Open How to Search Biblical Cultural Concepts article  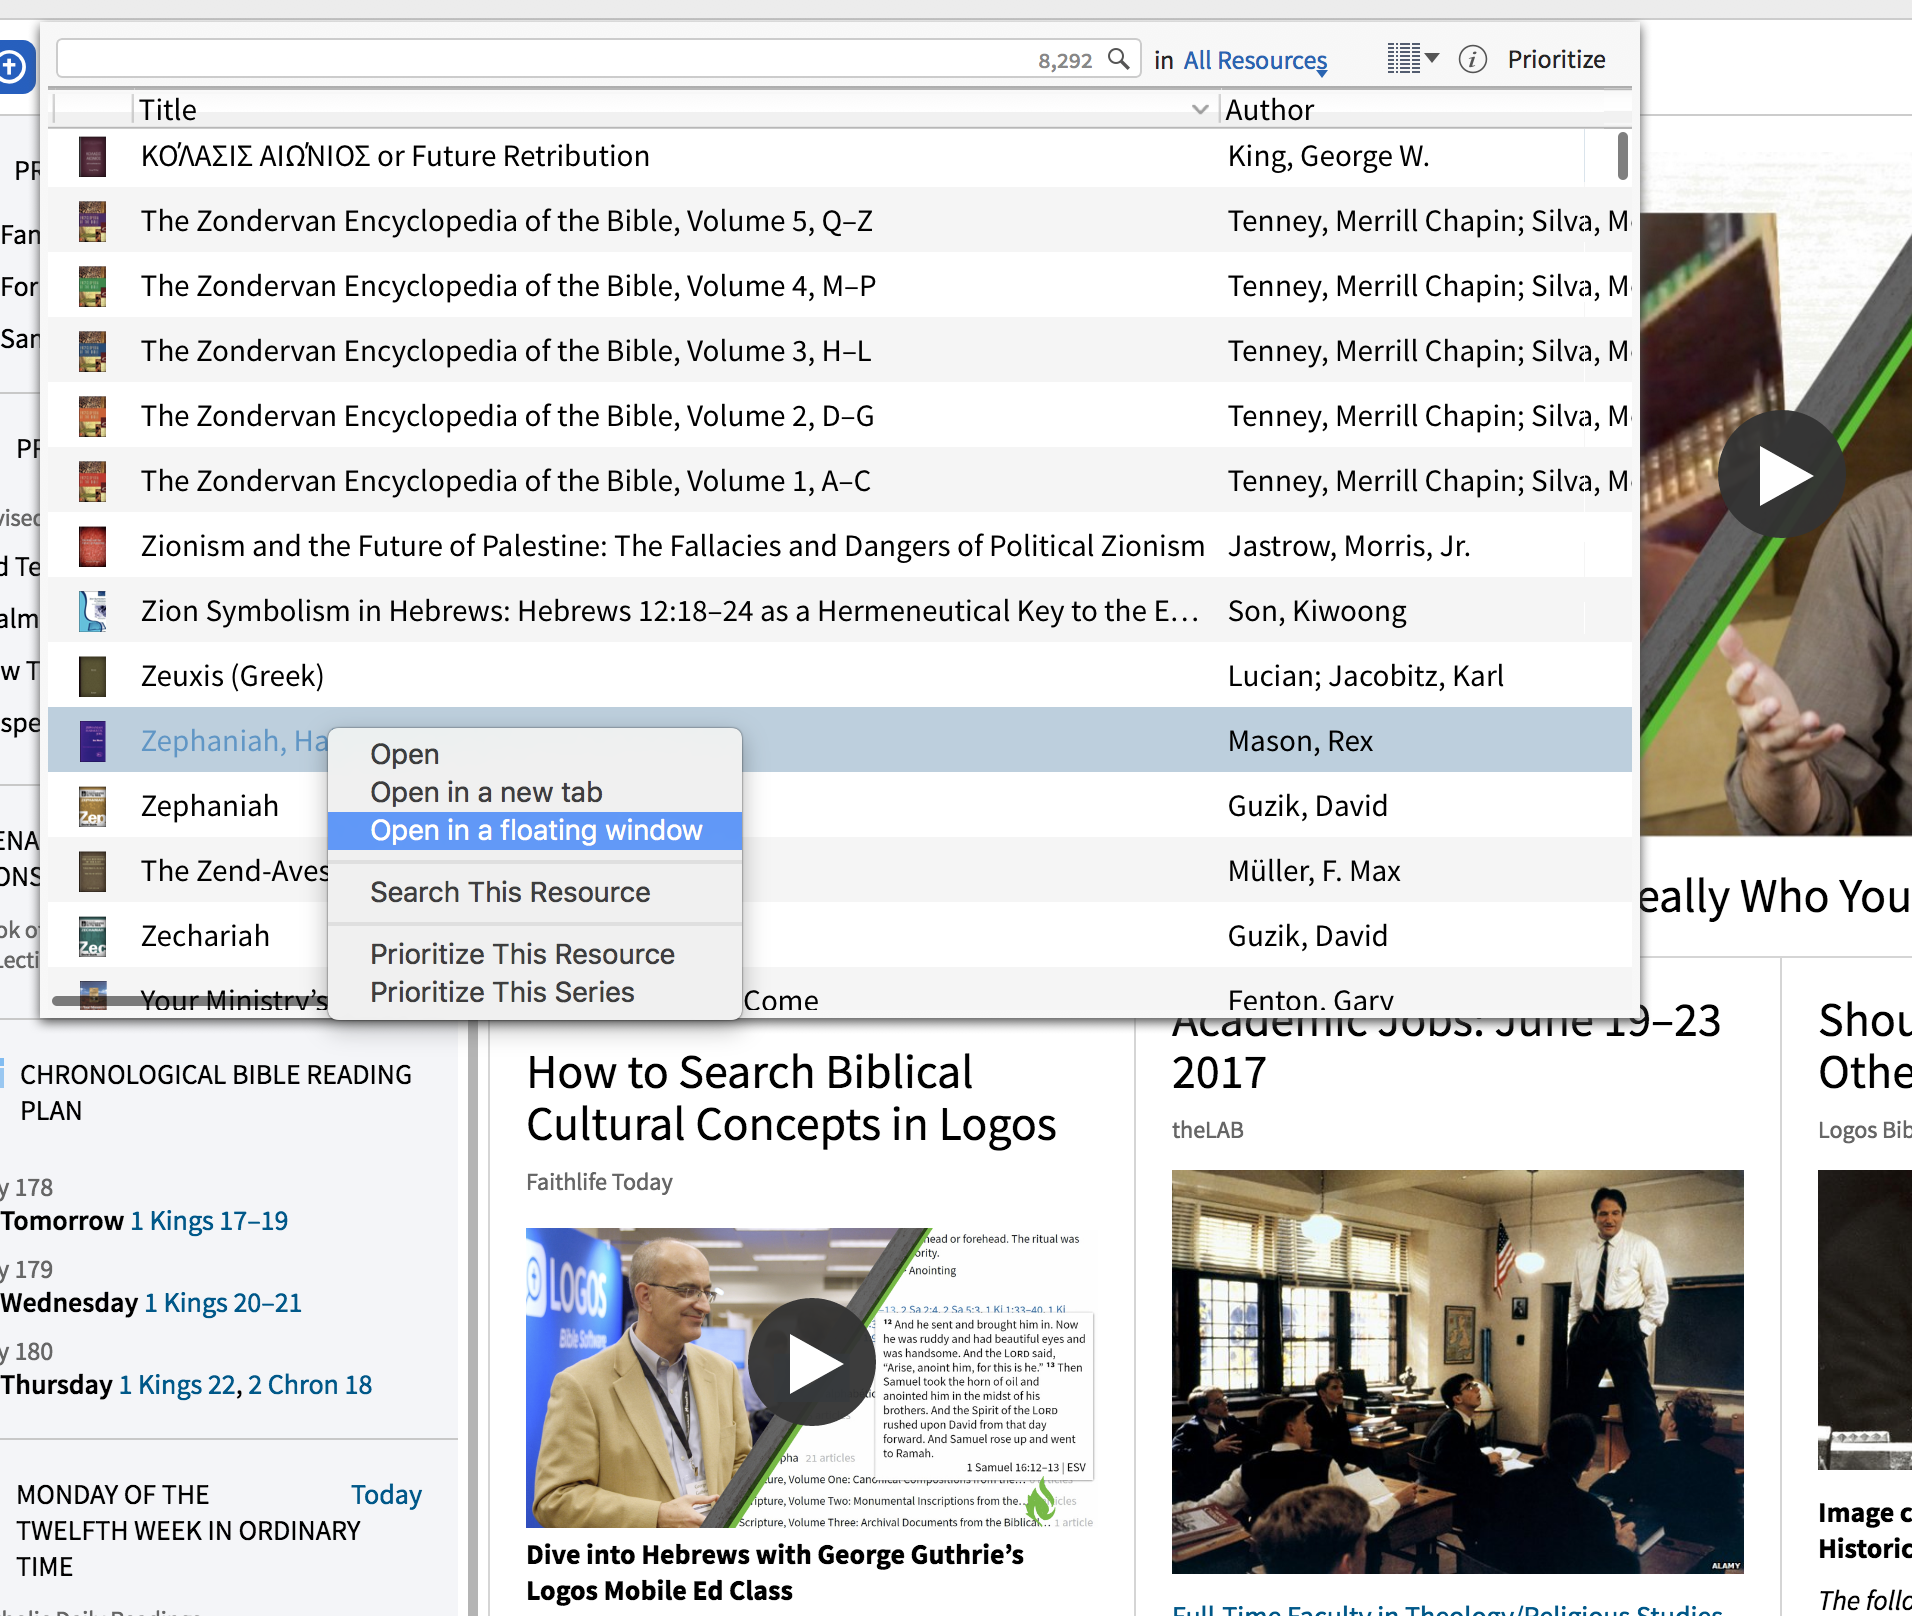coord(791,1098)
